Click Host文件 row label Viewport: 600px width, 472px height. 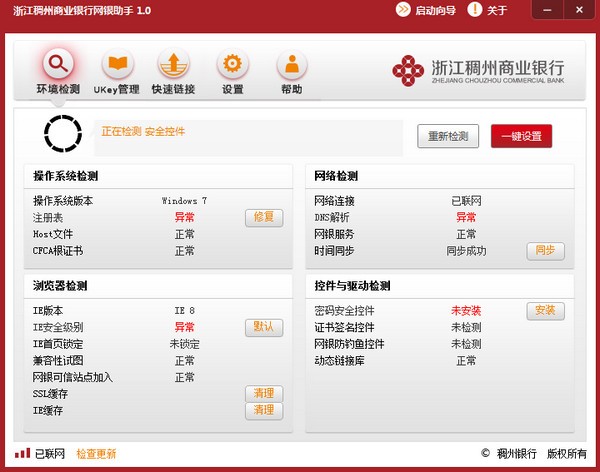coord(53,234)
